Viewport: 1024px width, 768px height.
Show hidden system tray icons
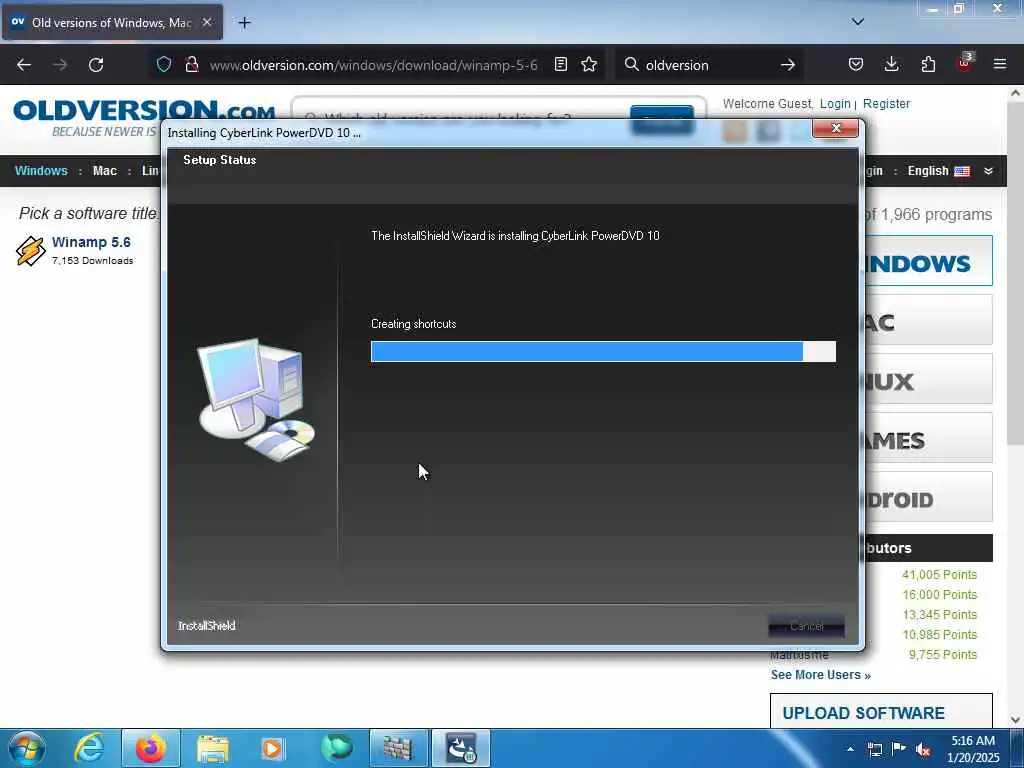(850, 749)
